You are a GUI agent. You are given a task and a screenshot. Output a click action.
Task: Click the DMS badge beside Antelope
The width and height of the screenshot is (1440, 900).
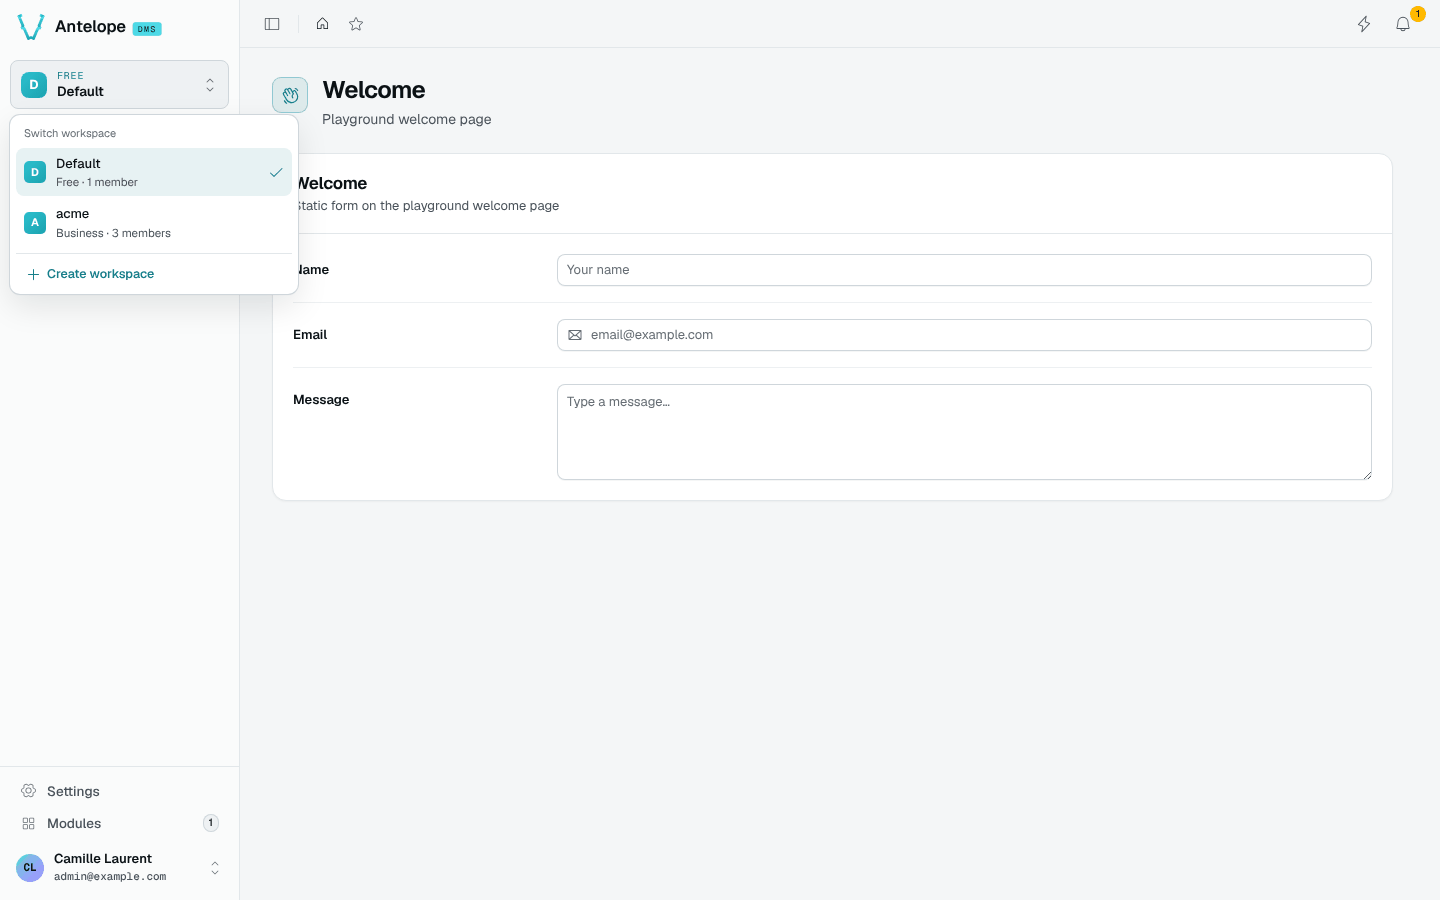(x=147, y=29)
